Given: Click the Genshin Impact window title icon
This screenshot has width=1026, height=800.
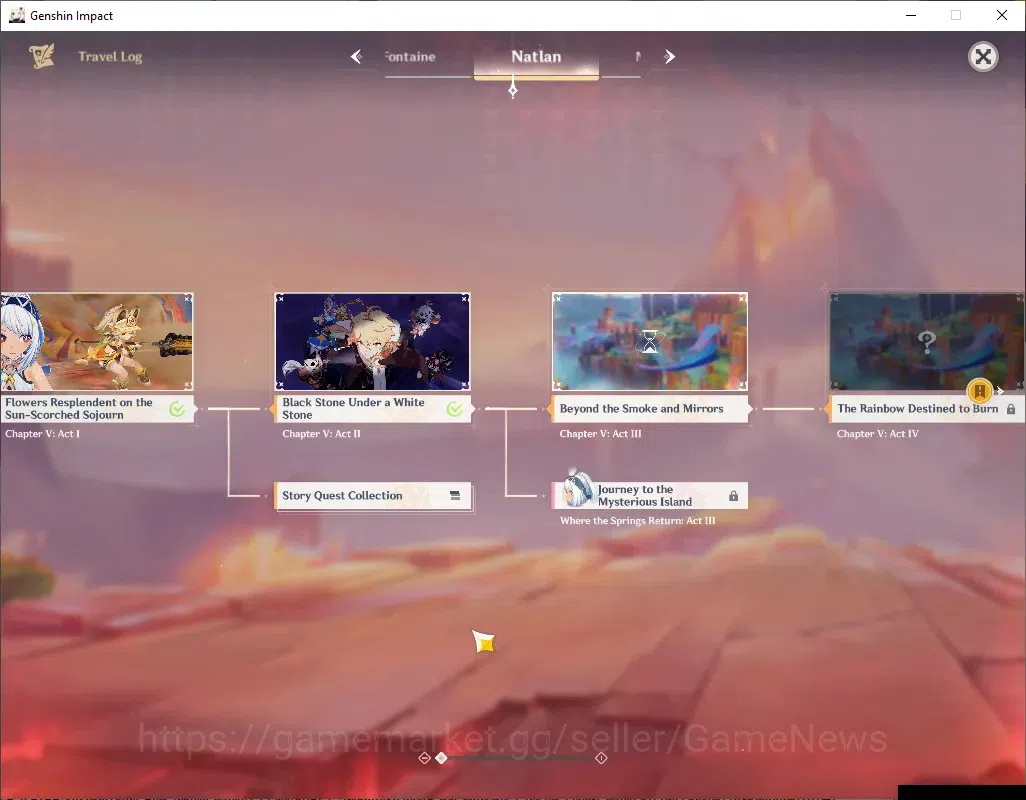Looking at the screenshot, I should (16, 15).
